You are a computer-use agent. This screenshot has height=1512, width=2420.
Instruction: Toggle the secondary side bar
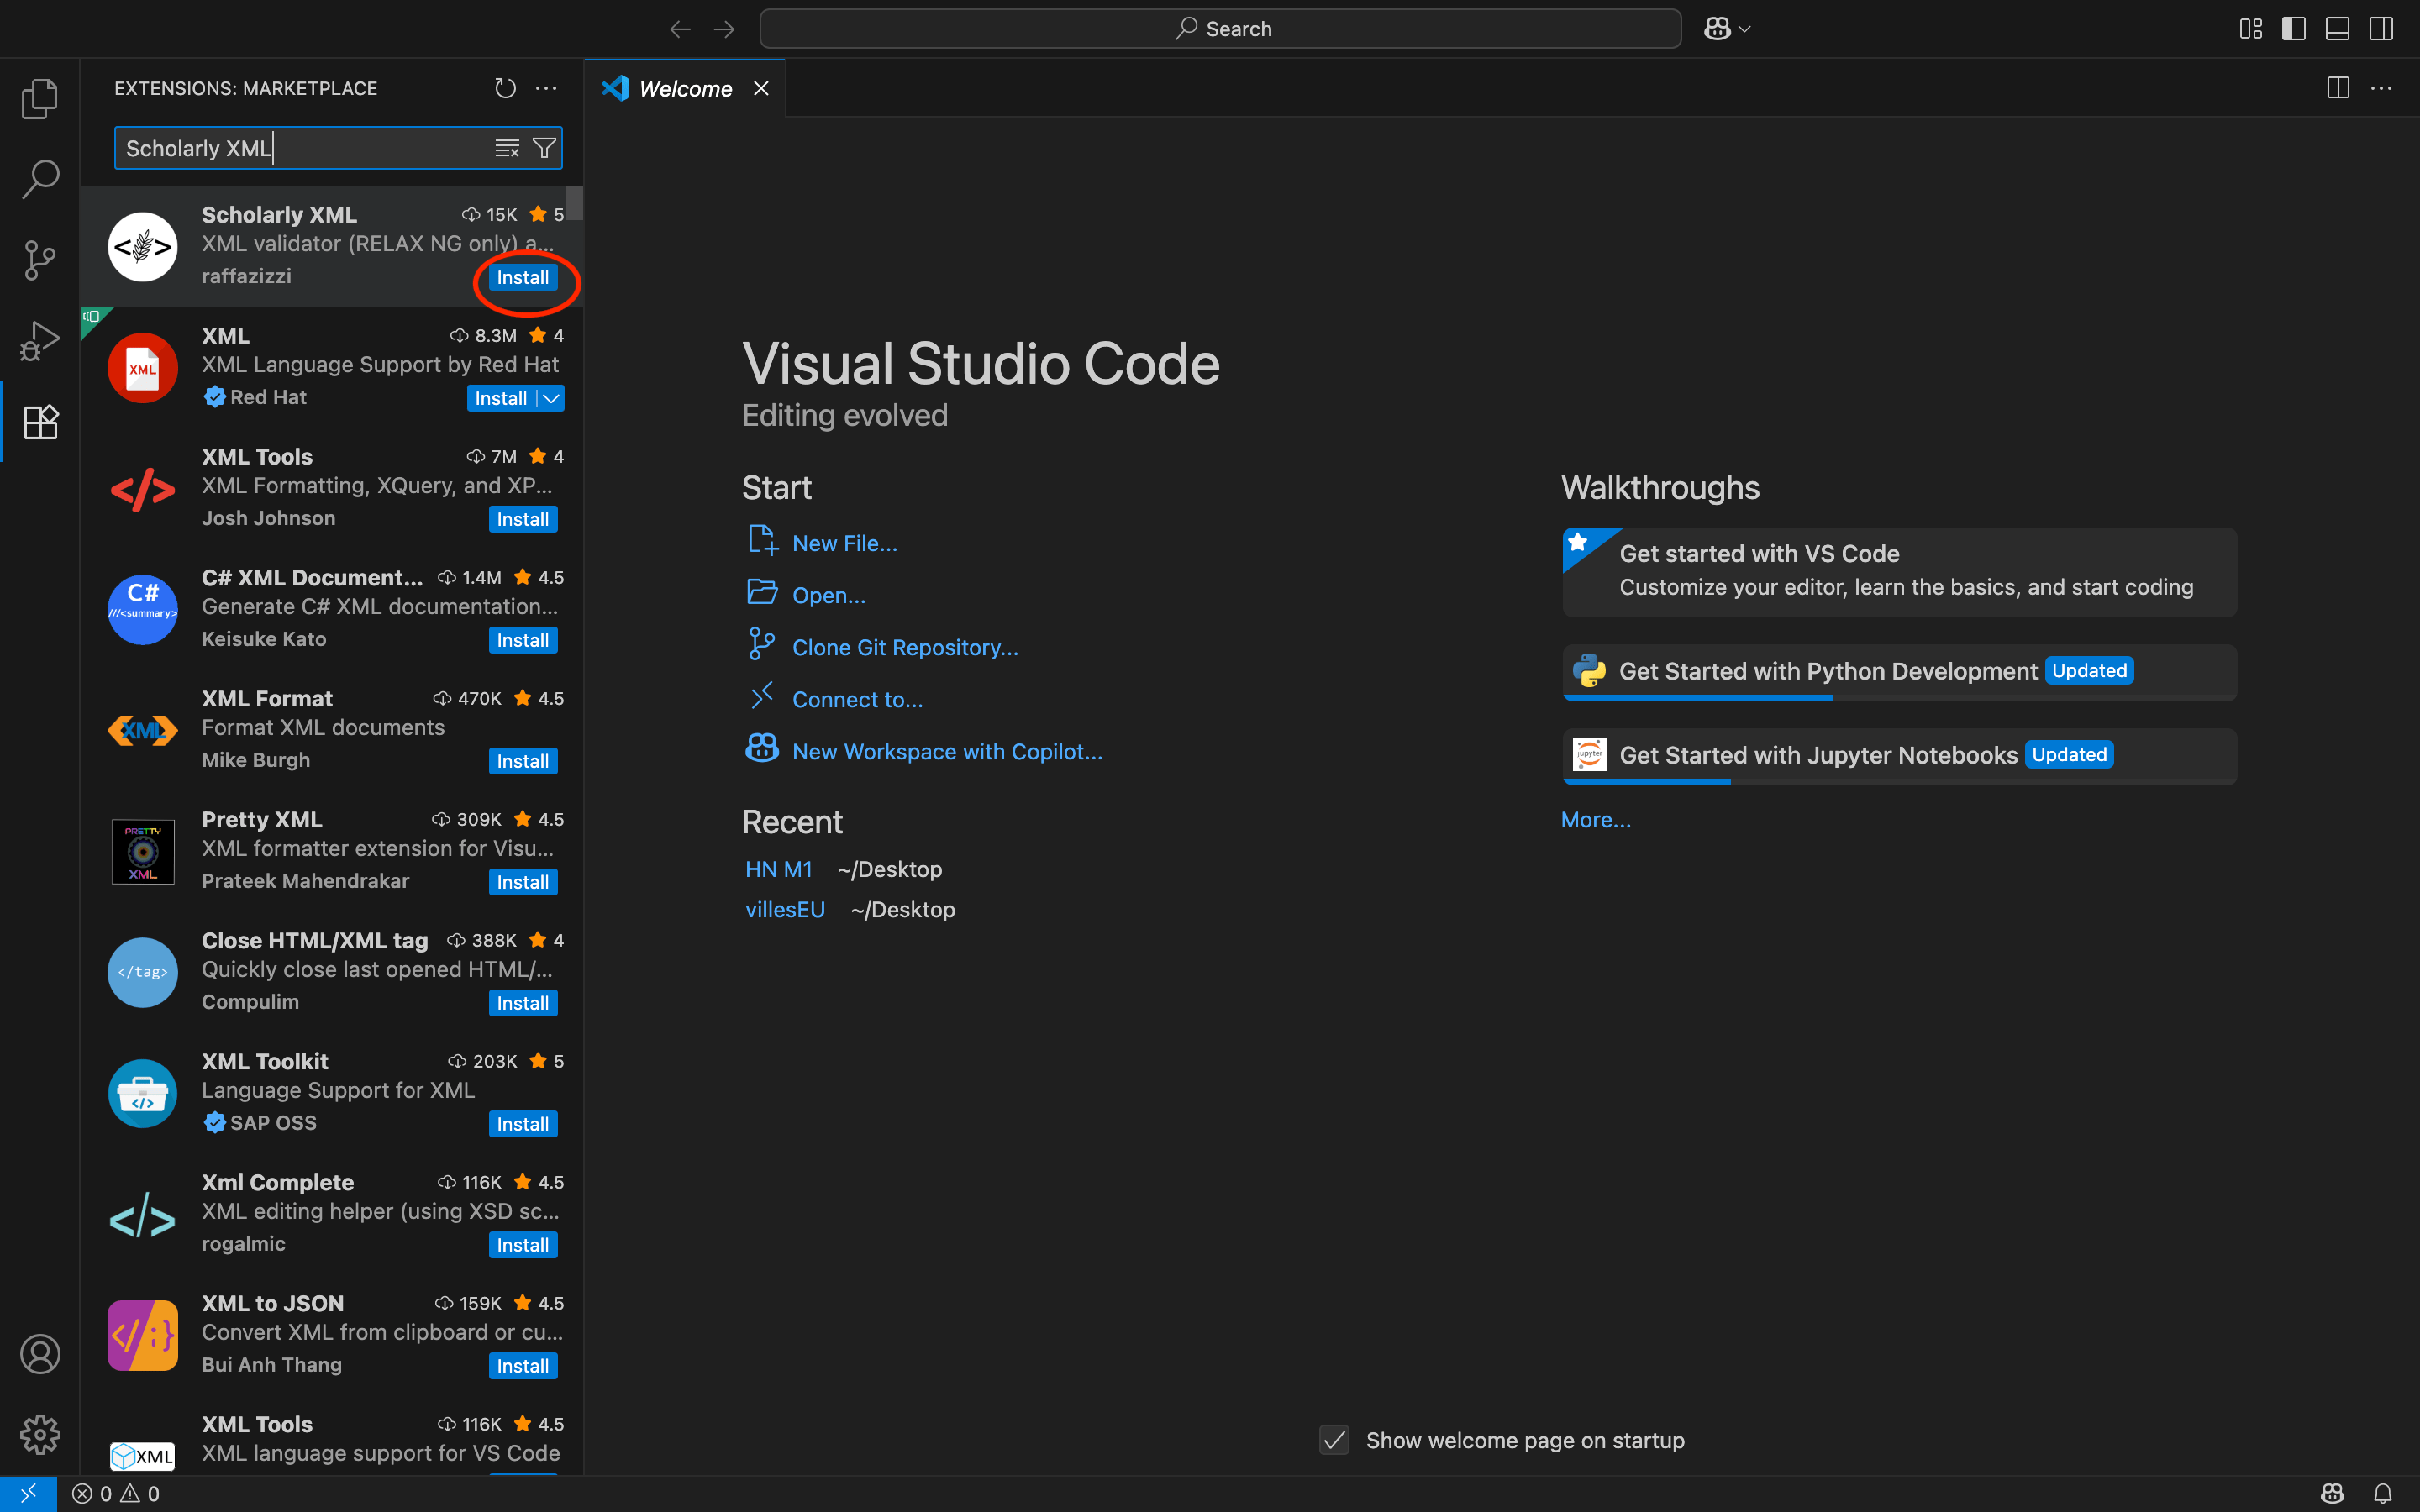pos(2381,28)
